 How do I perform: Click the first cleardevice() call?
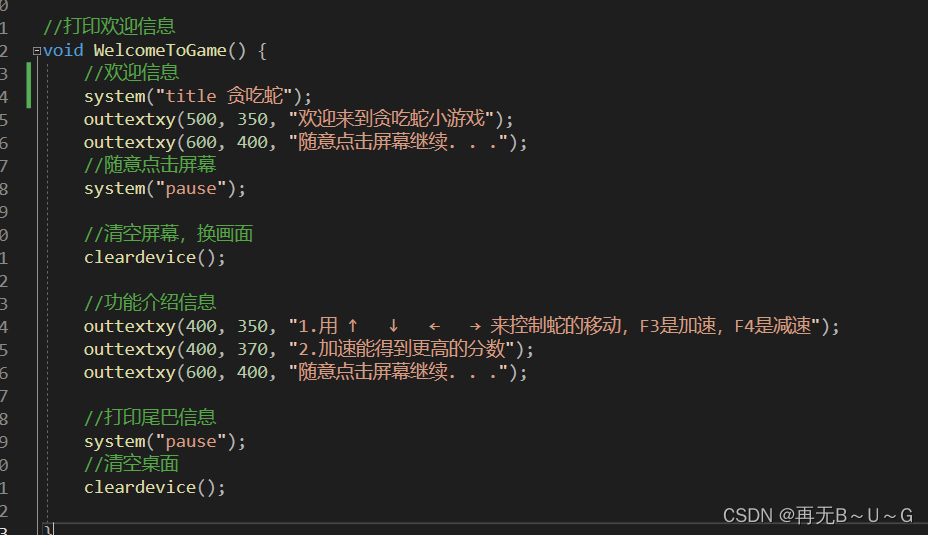point(154,257)
